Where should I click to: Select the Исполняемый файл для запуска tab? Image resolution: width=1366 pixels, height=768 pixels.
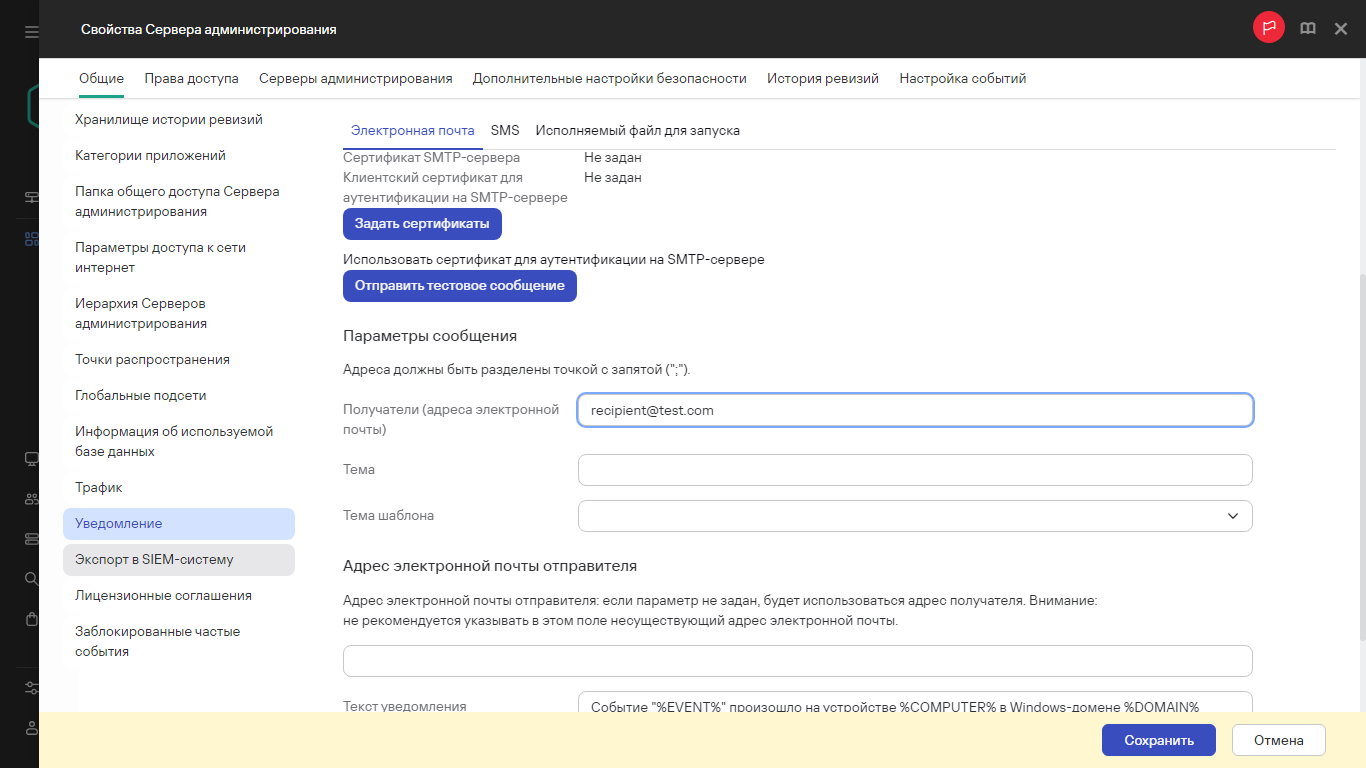637,131
